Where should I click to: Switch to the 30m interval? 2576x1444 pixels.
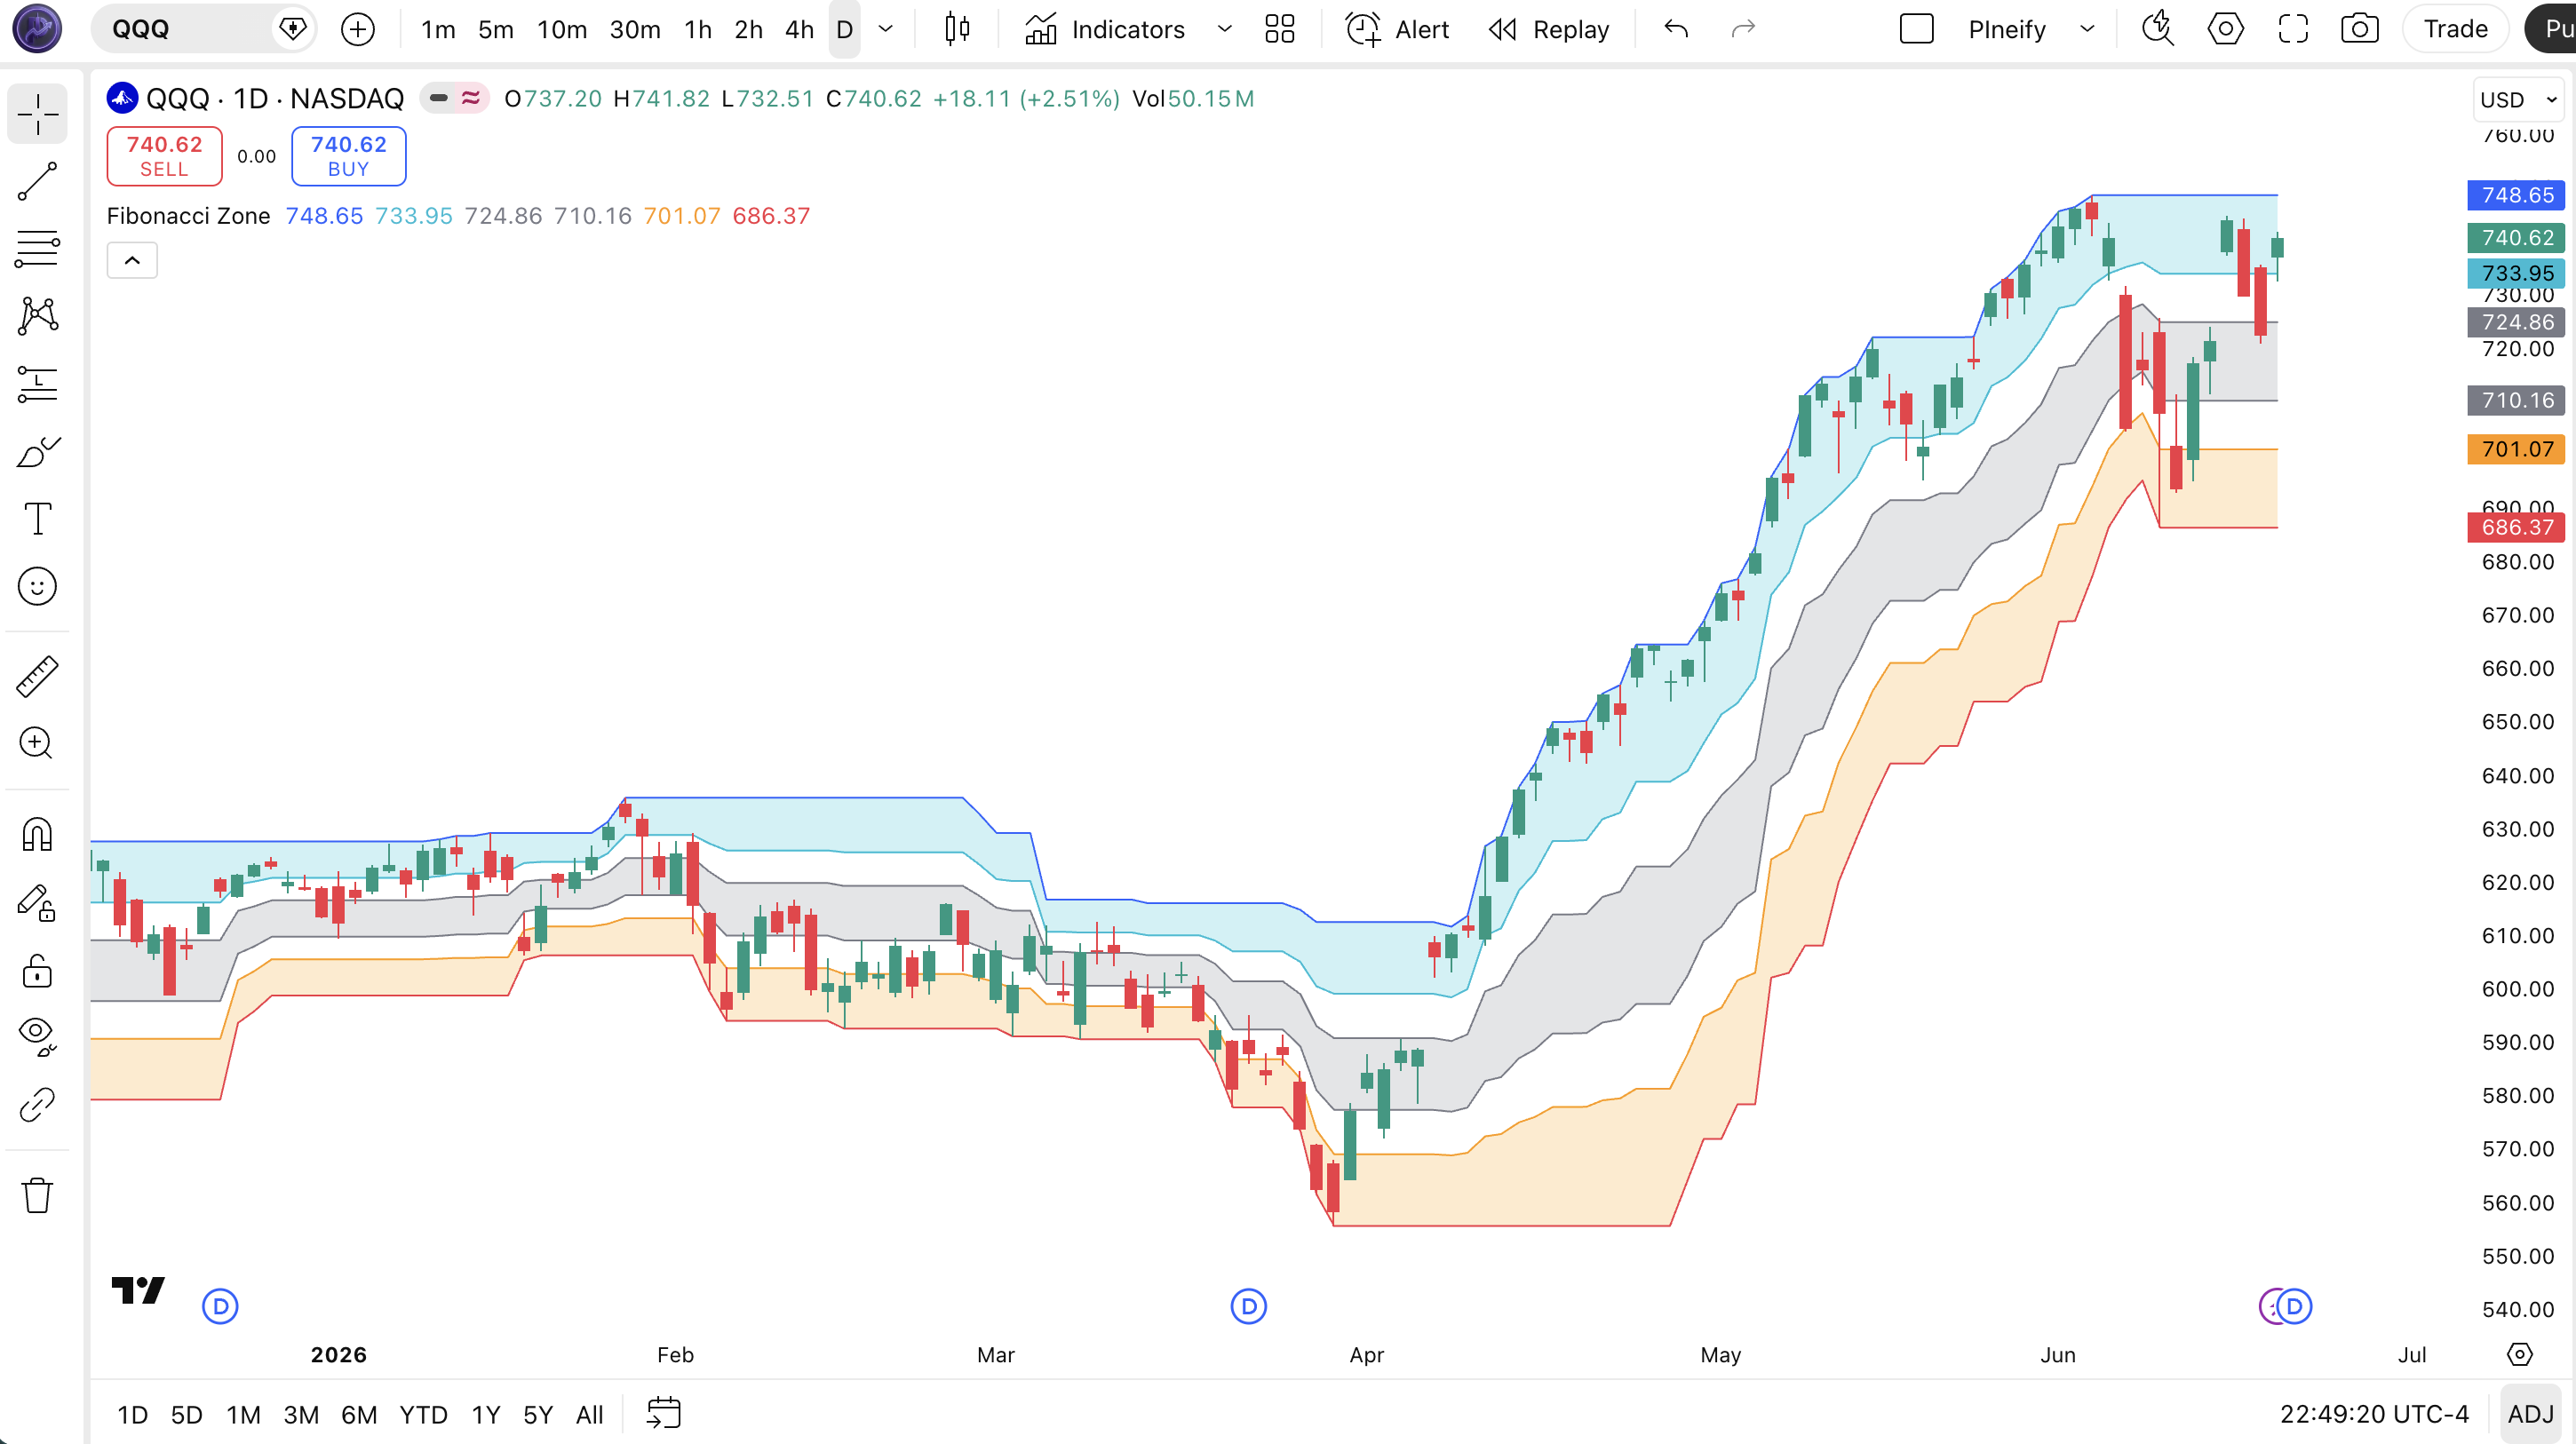point(635,29)
